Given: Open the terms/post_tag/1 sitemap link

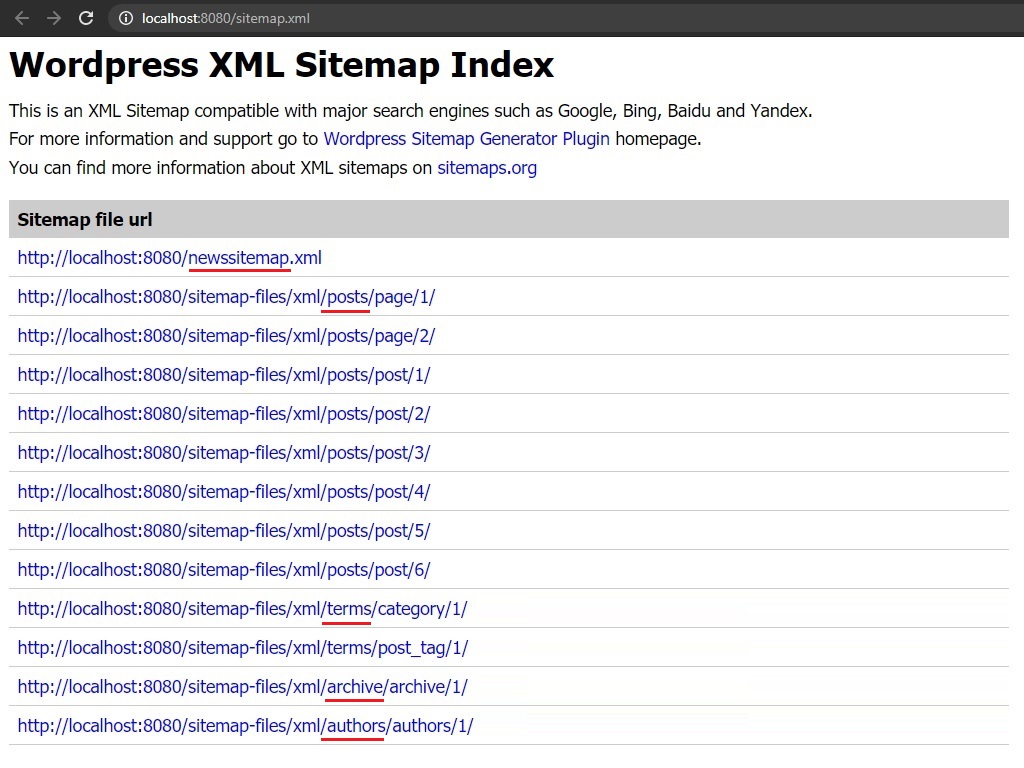Looking at the screenshot, I should click(x=242, y=647).
